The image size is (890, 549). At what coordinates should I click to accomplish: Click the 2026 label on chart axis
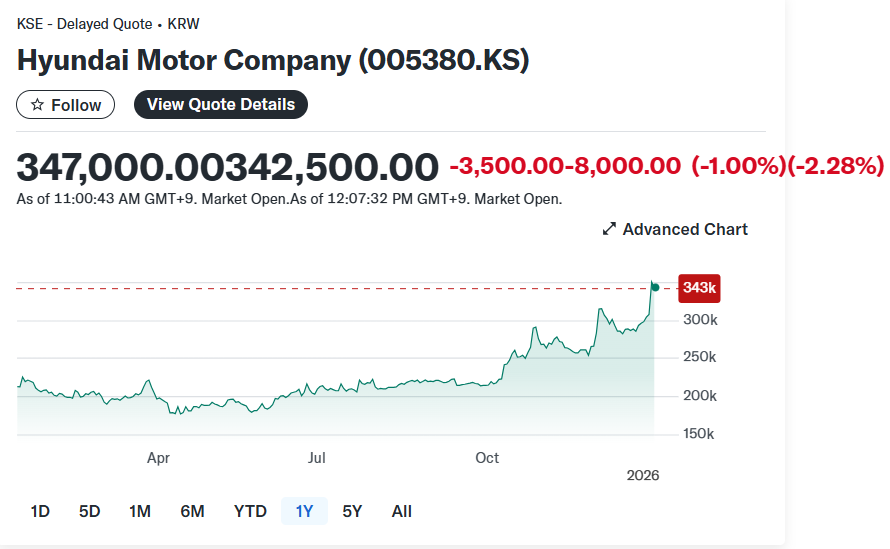642,475
